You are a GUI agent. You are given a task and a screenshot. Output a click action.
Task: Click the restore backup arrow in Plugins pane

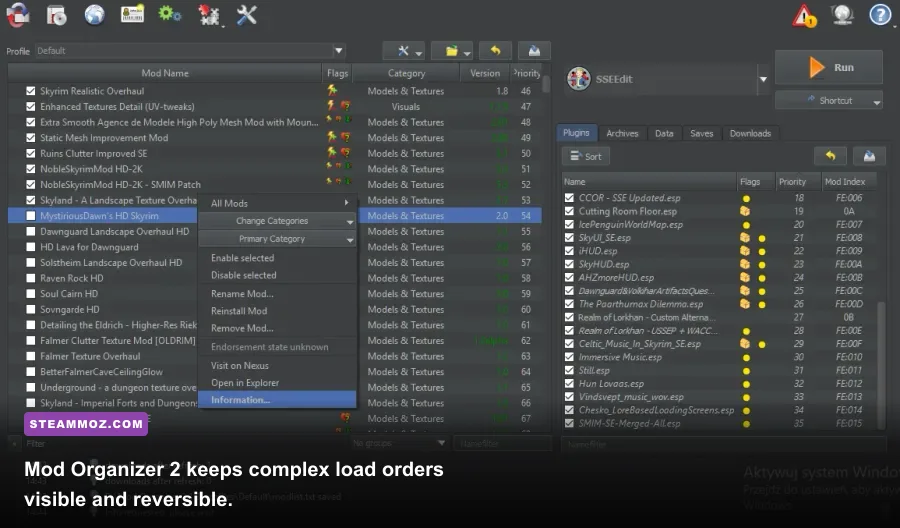[830, 156]
